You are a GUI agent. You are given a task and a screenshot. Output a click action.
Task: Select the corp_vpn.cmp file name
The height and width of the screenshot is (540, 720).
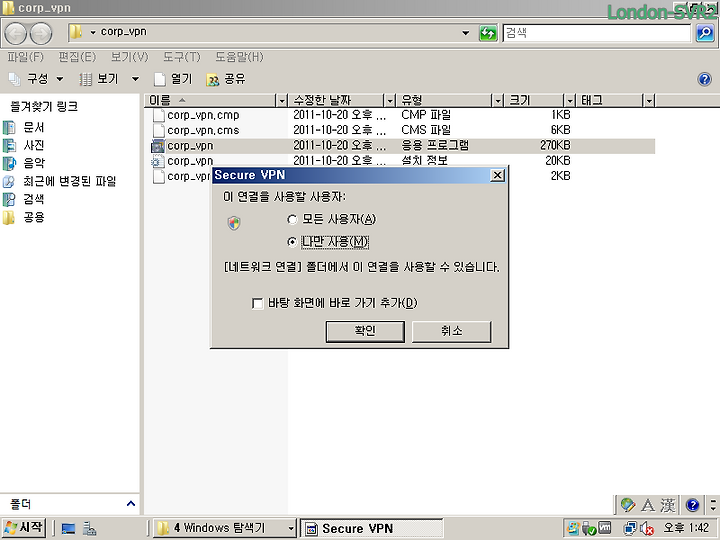(x=203, y=115)
